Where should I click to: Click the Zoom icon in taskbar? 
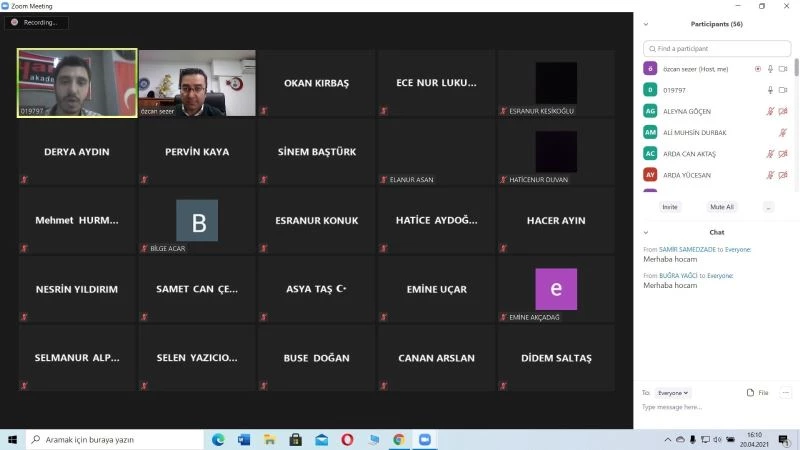(x=424, y=440)
